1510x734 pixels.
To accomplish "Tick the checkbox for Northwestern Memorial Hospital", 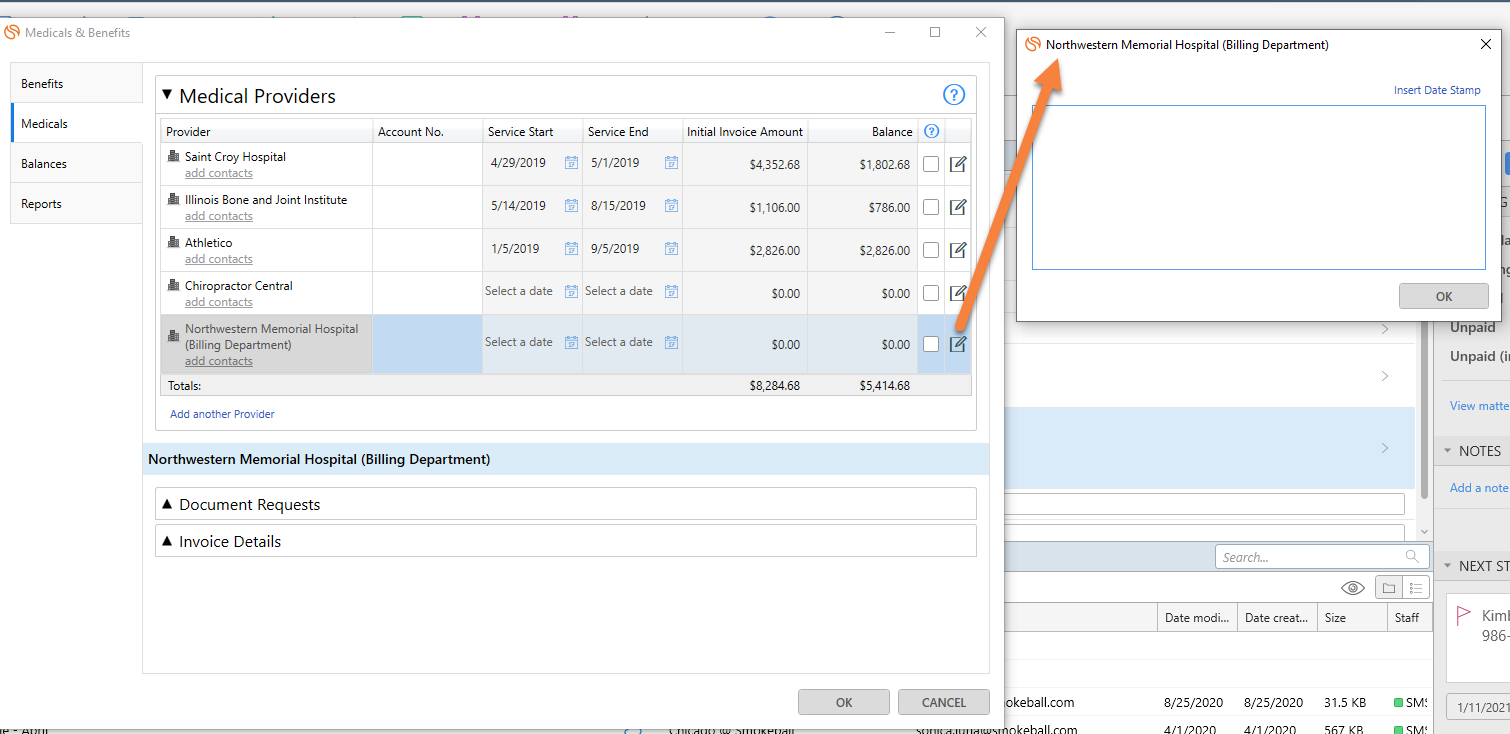I will 931,344.
